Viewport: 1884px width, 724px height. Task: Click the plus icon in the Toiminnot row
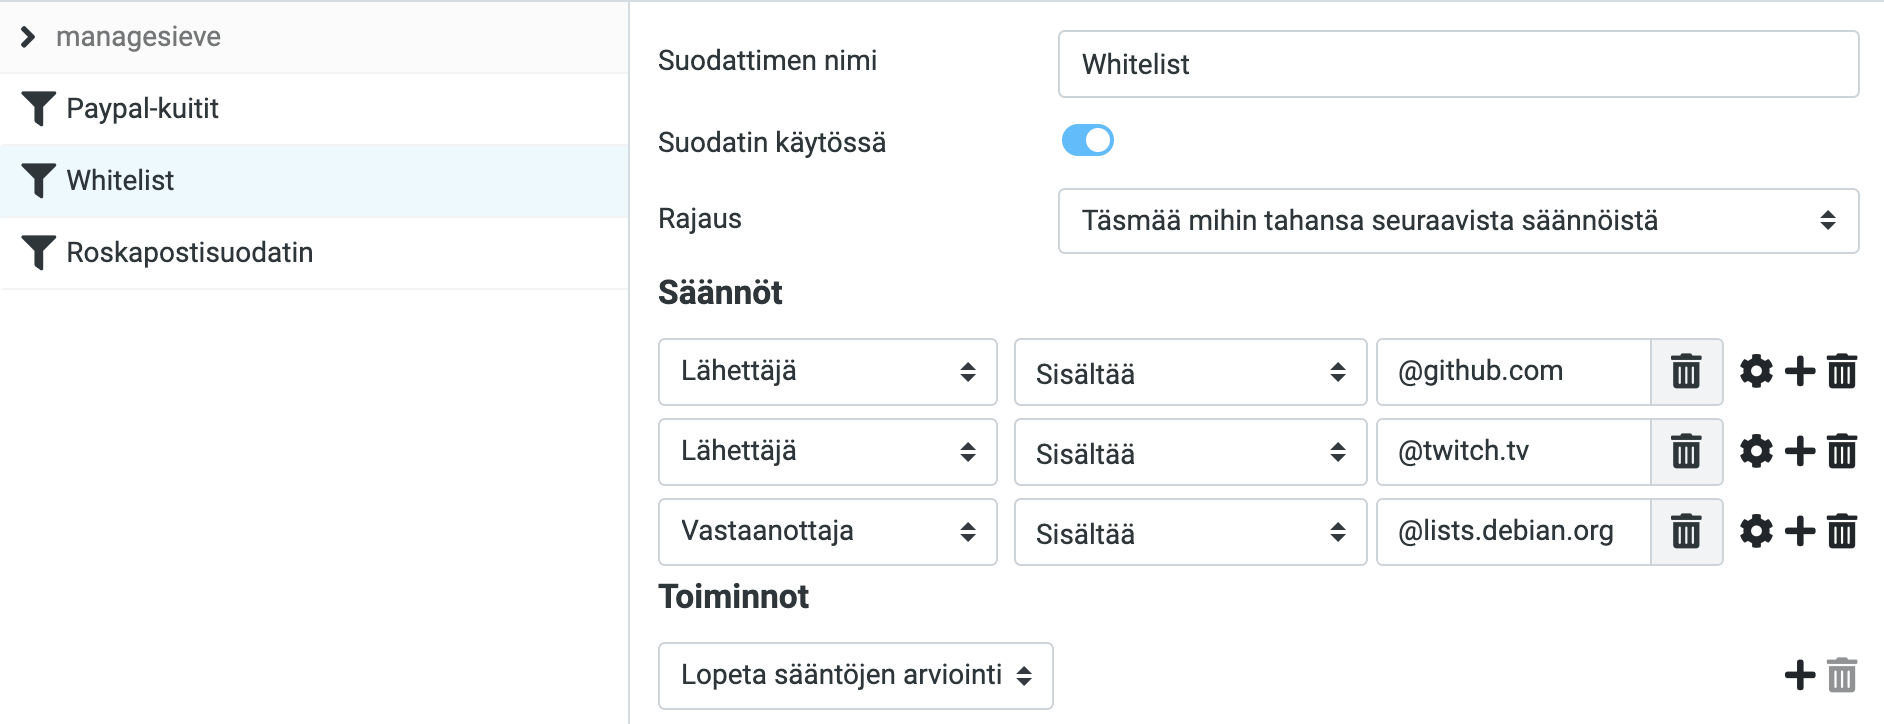click(x=1800, y=675)
